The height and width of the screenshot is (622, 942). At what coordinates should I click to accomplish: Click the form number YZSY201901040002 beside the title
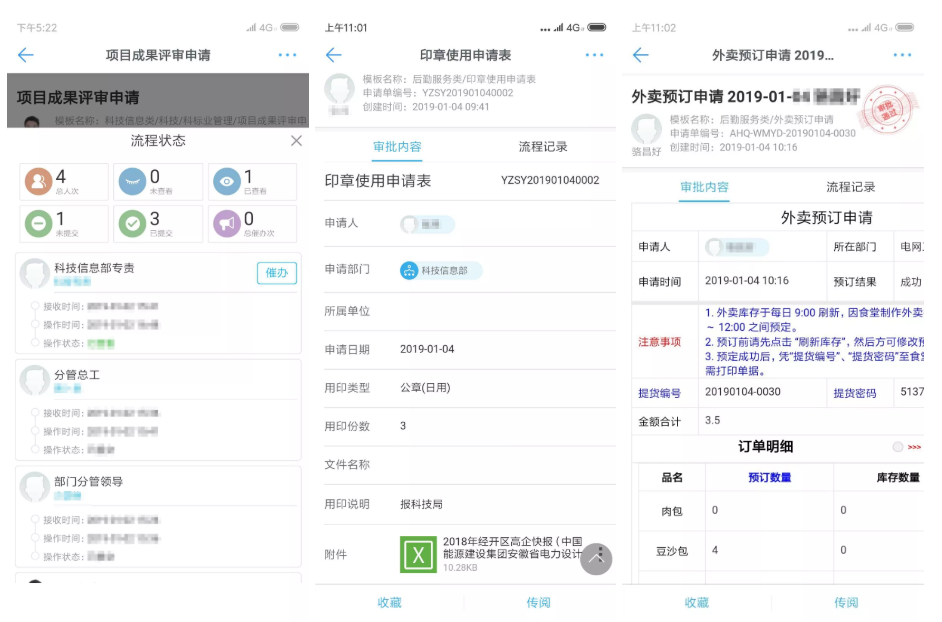pyautogui.click(x=550, y=180)
